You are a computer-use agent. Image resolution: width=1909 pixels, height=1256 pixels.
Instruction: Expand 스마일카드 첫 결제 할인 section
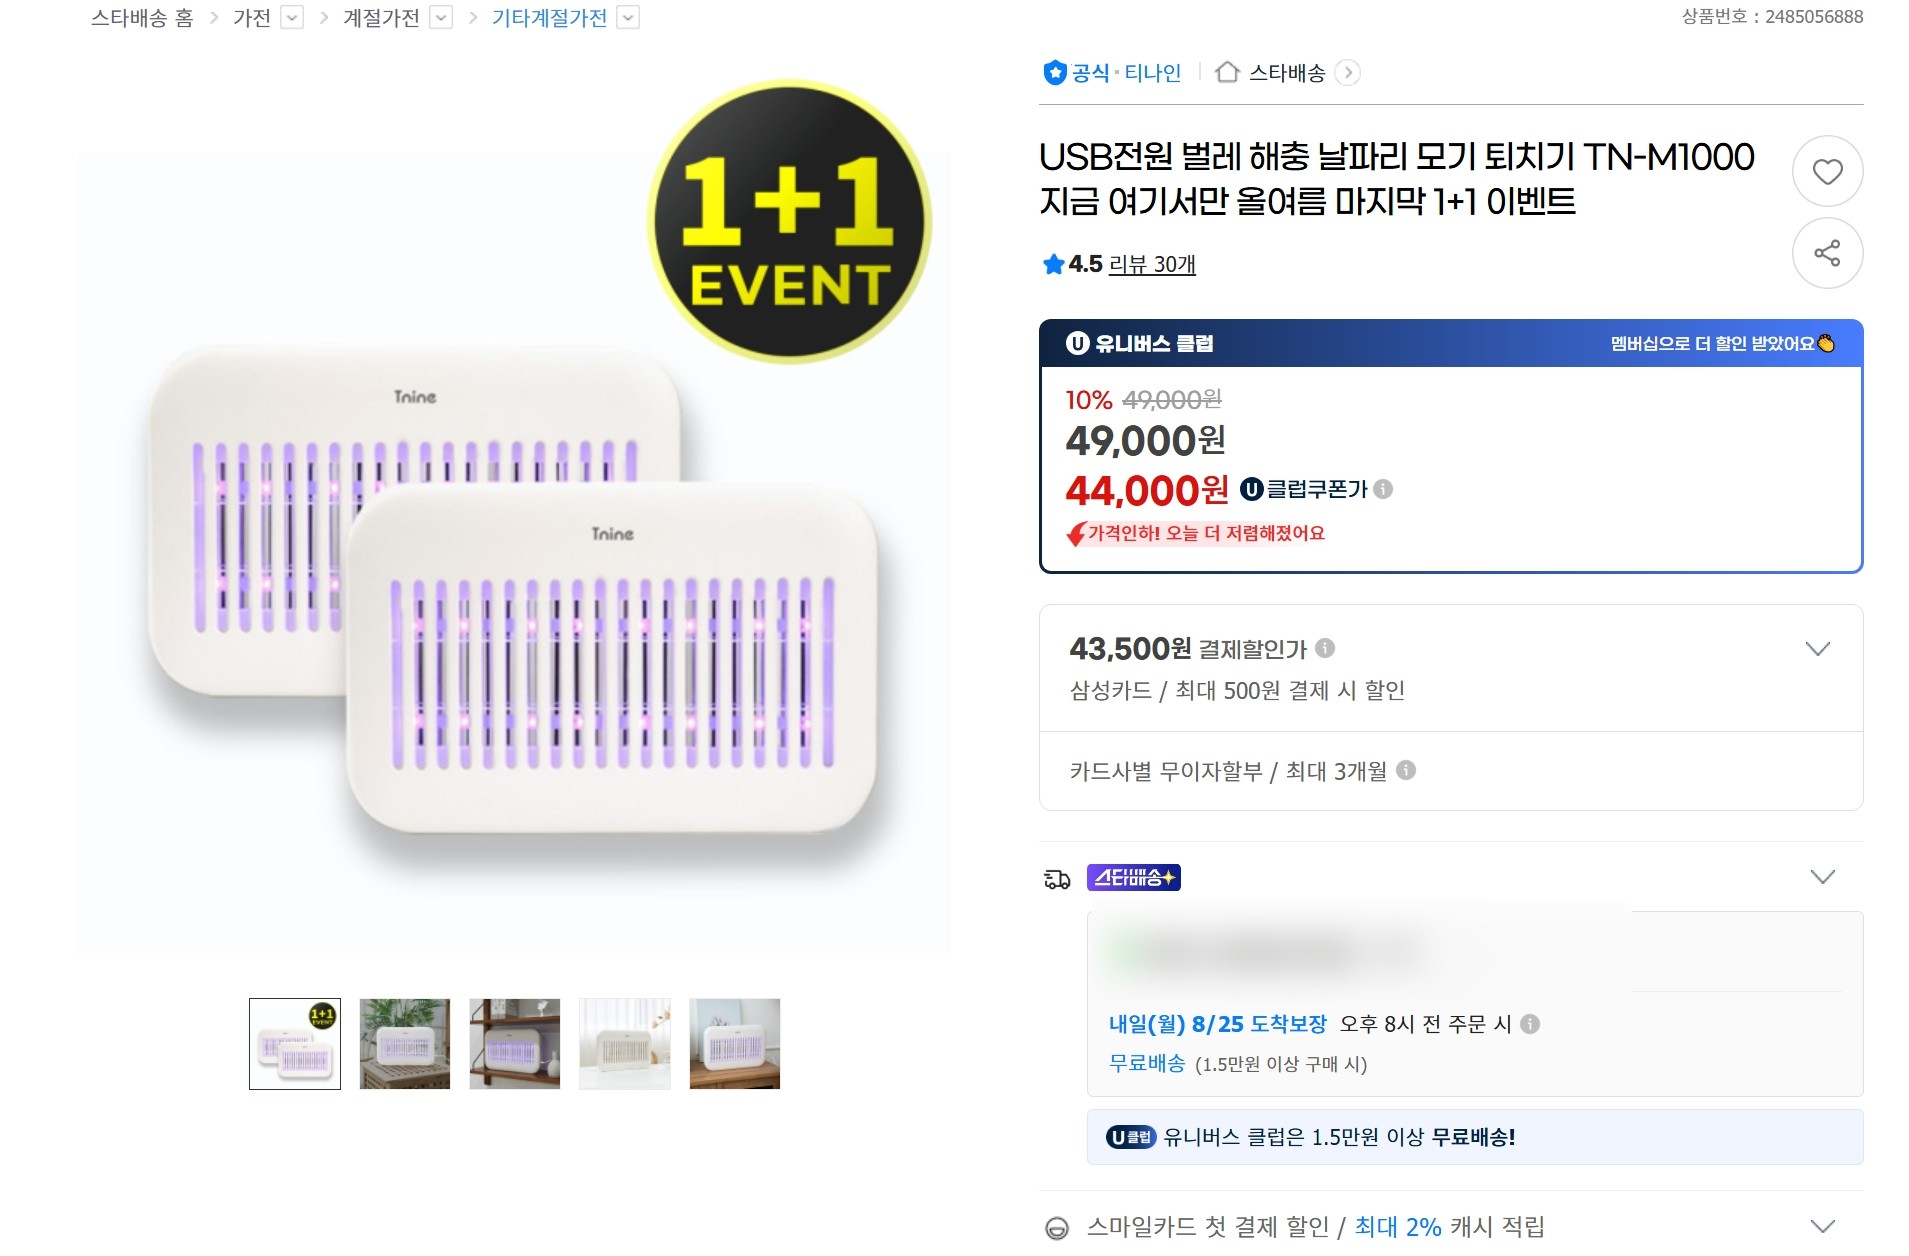1823,1226
